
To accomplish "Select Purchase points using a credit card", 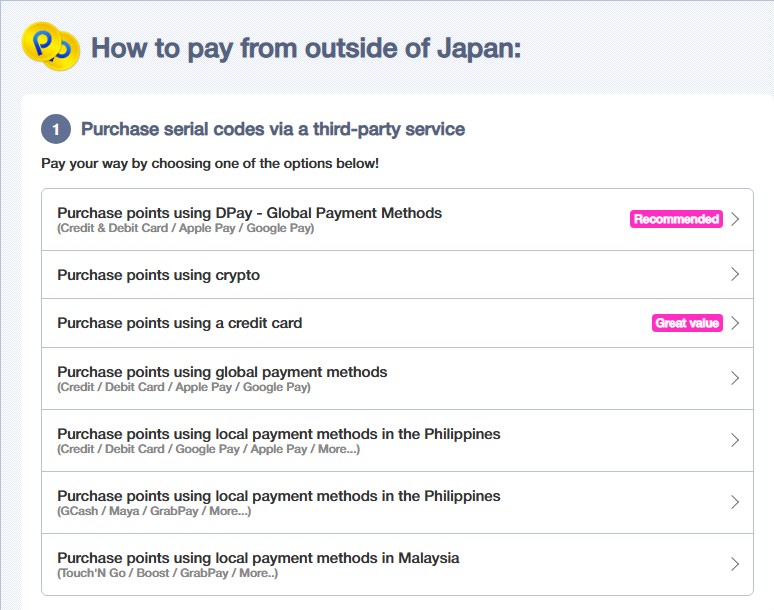I will 397,323.
